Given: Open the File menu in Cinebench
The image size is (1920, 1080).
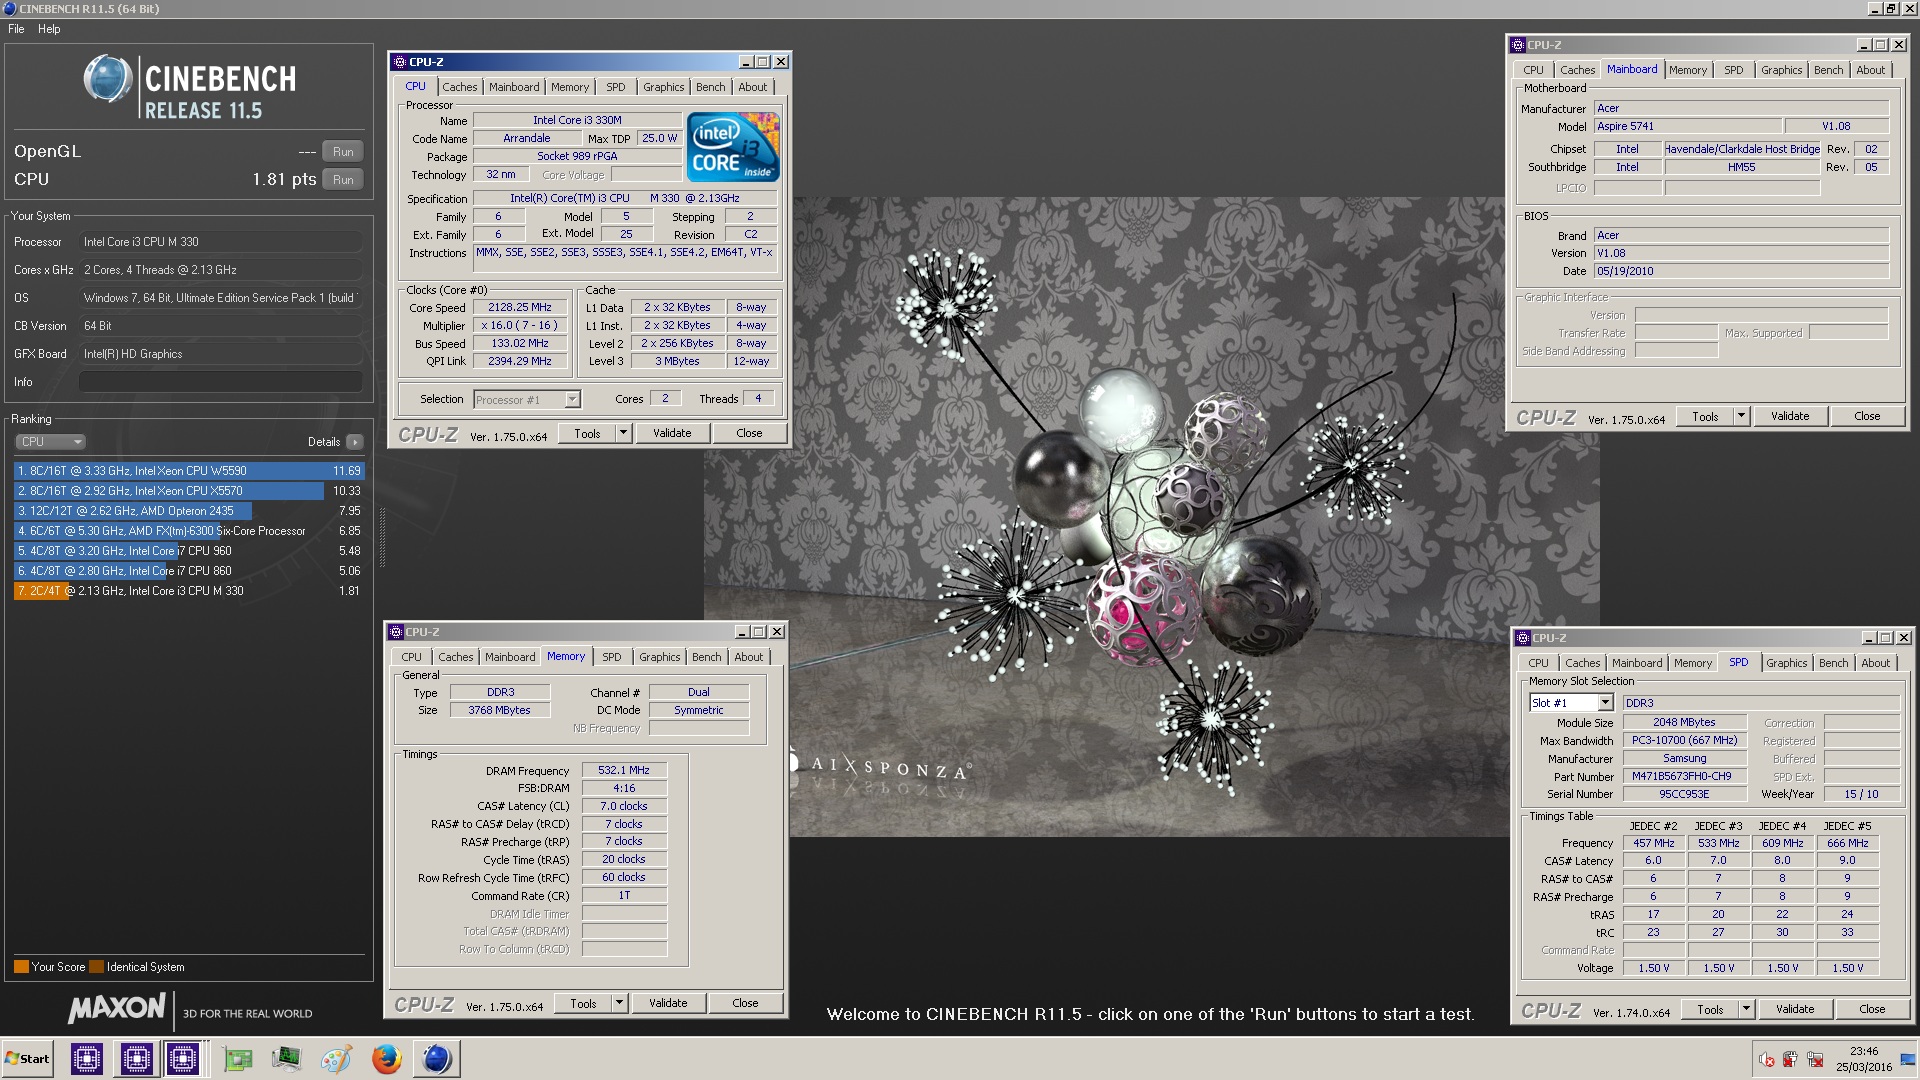Looking at the screenshot, I should click(16, 29).
